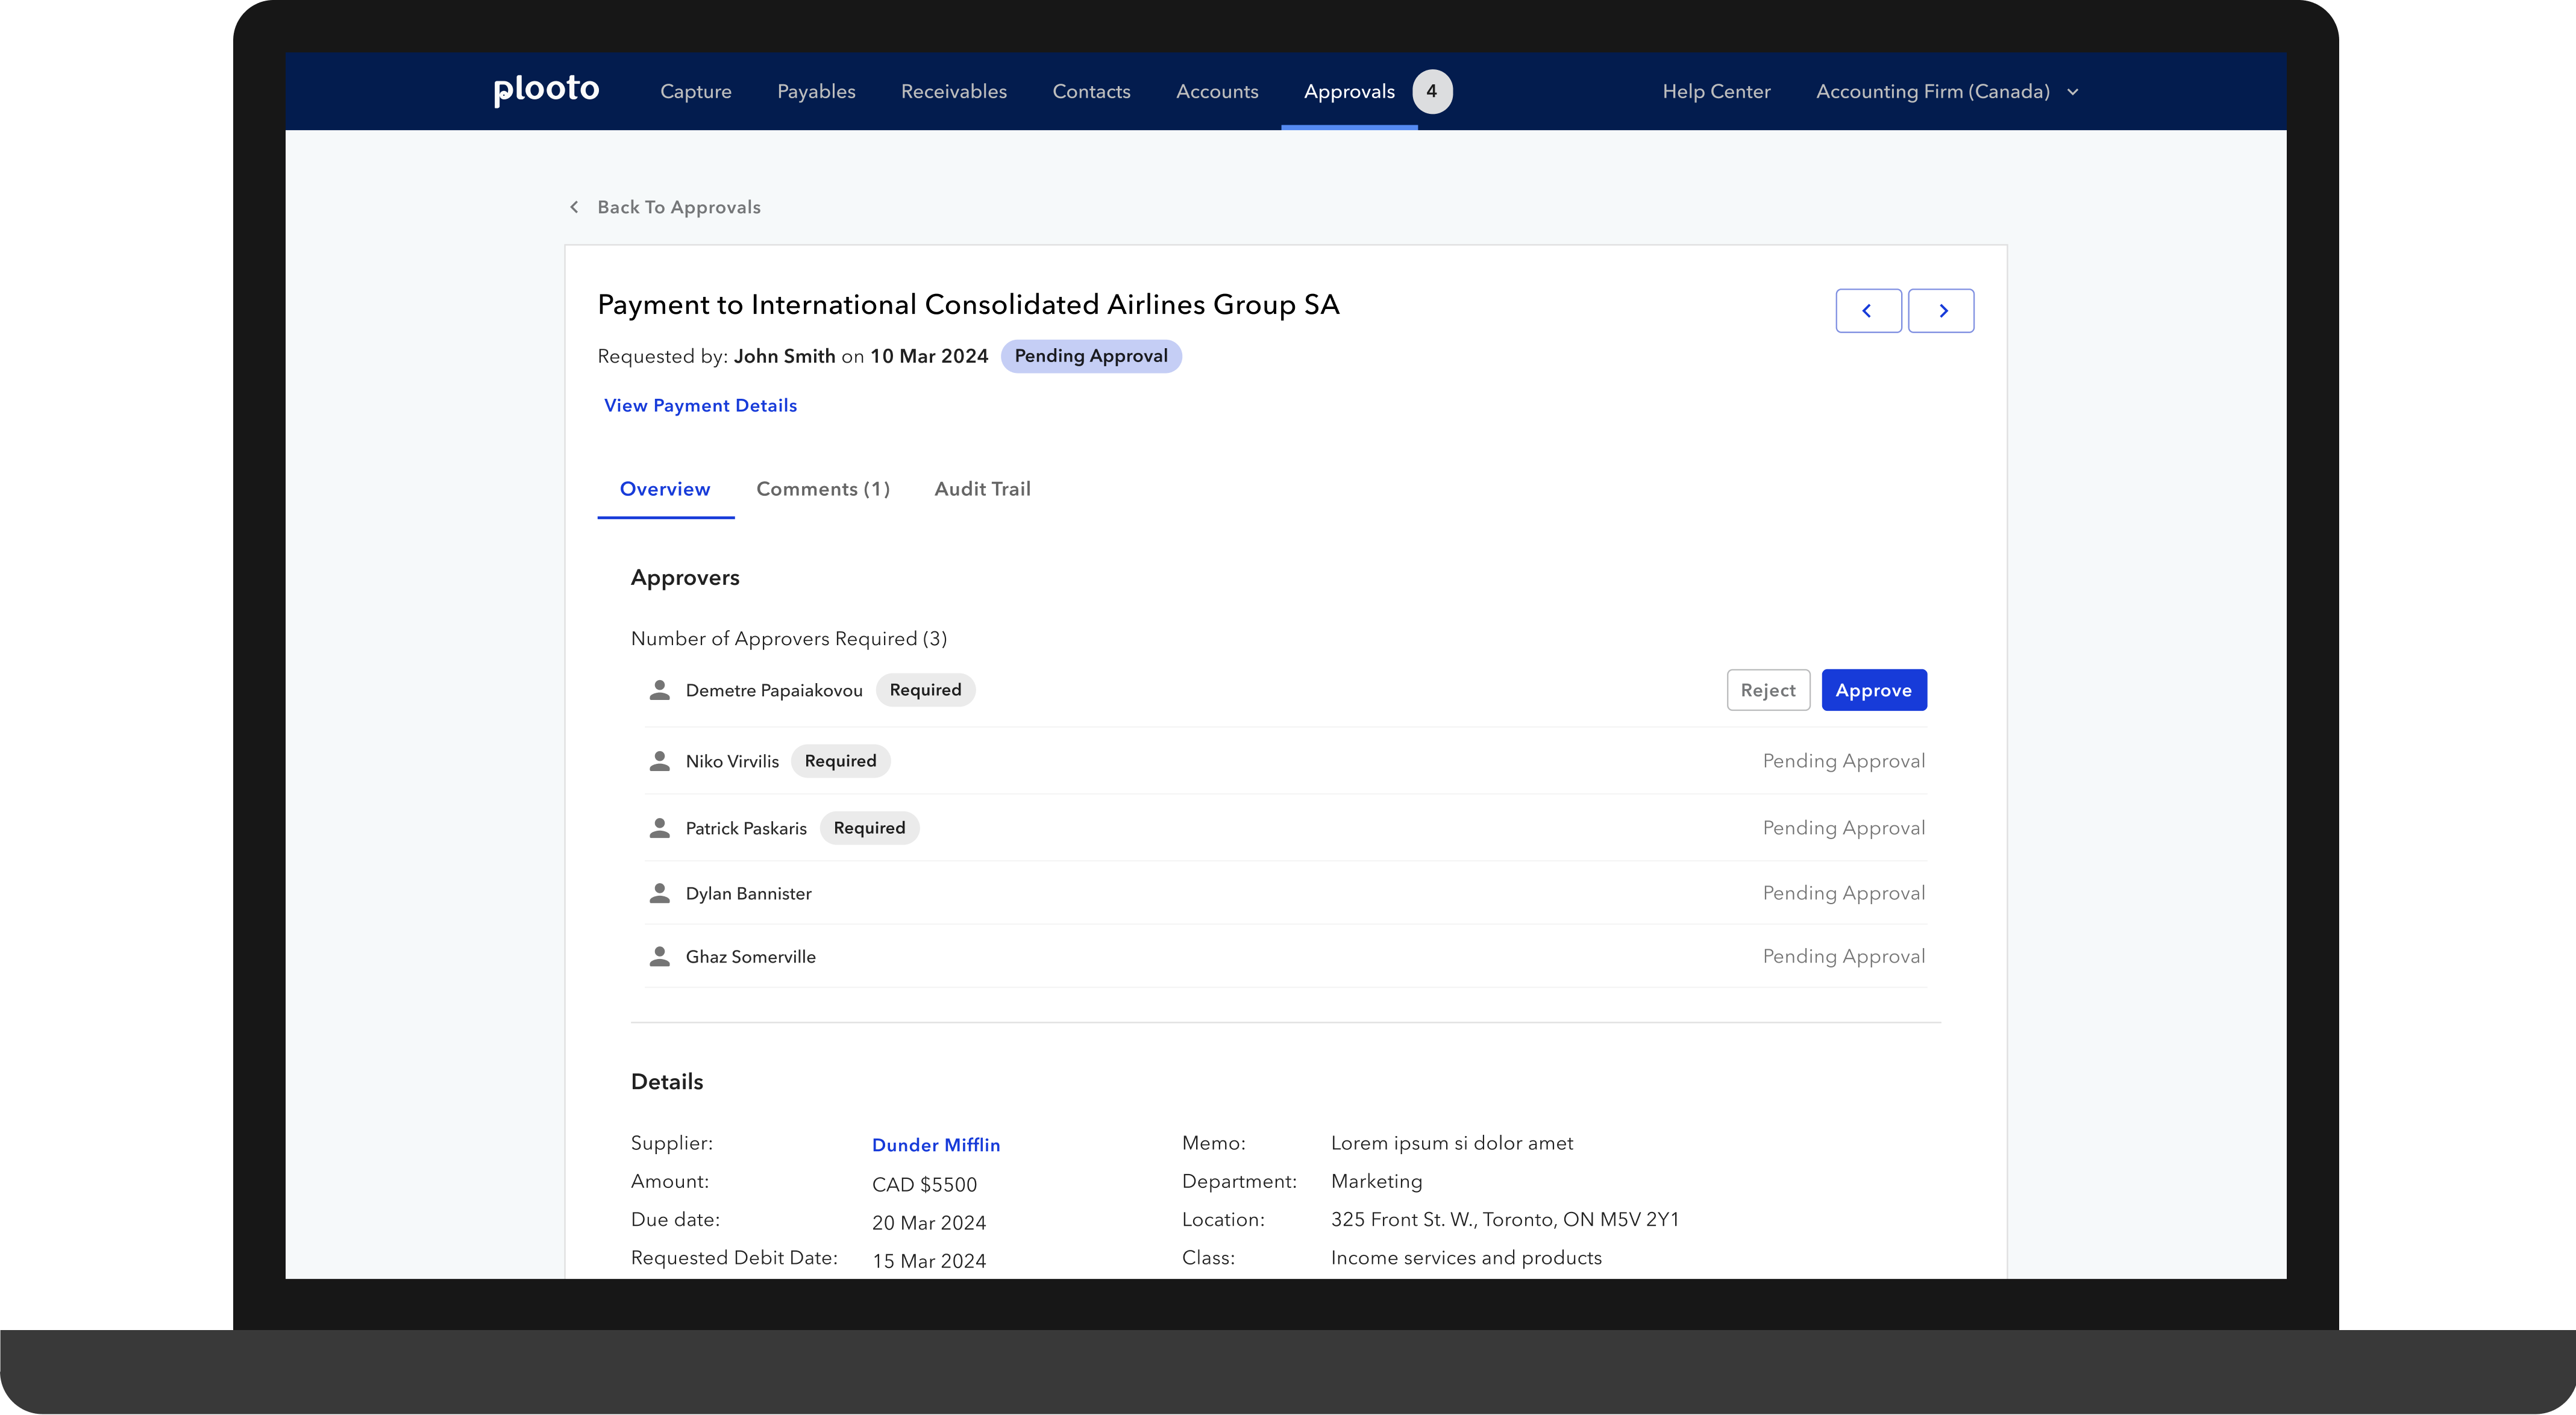2576x1415 pixels.
Task: Click the class value Income services and products
Action: (1466, 1258)
